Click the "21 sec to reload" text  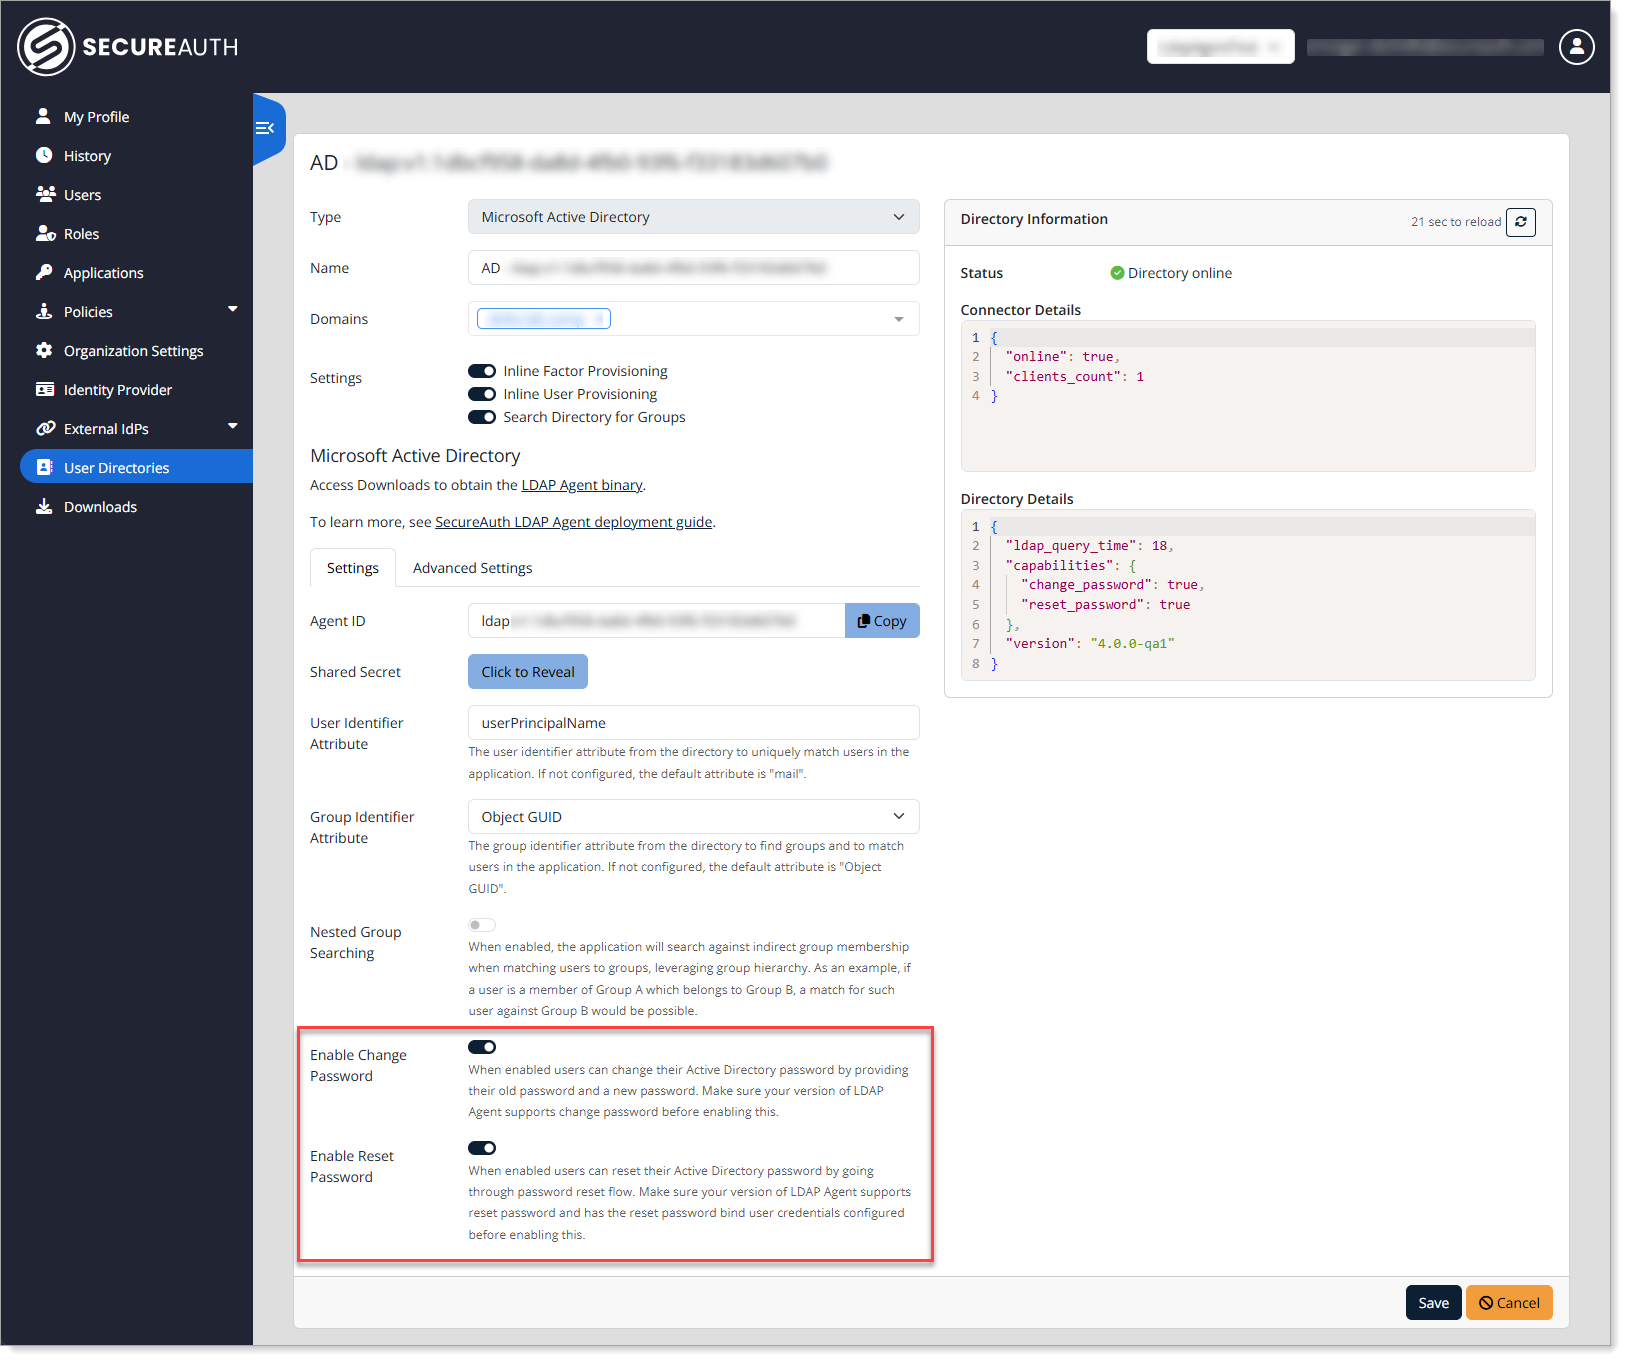pyautogui.click(x=1456, y=222)
